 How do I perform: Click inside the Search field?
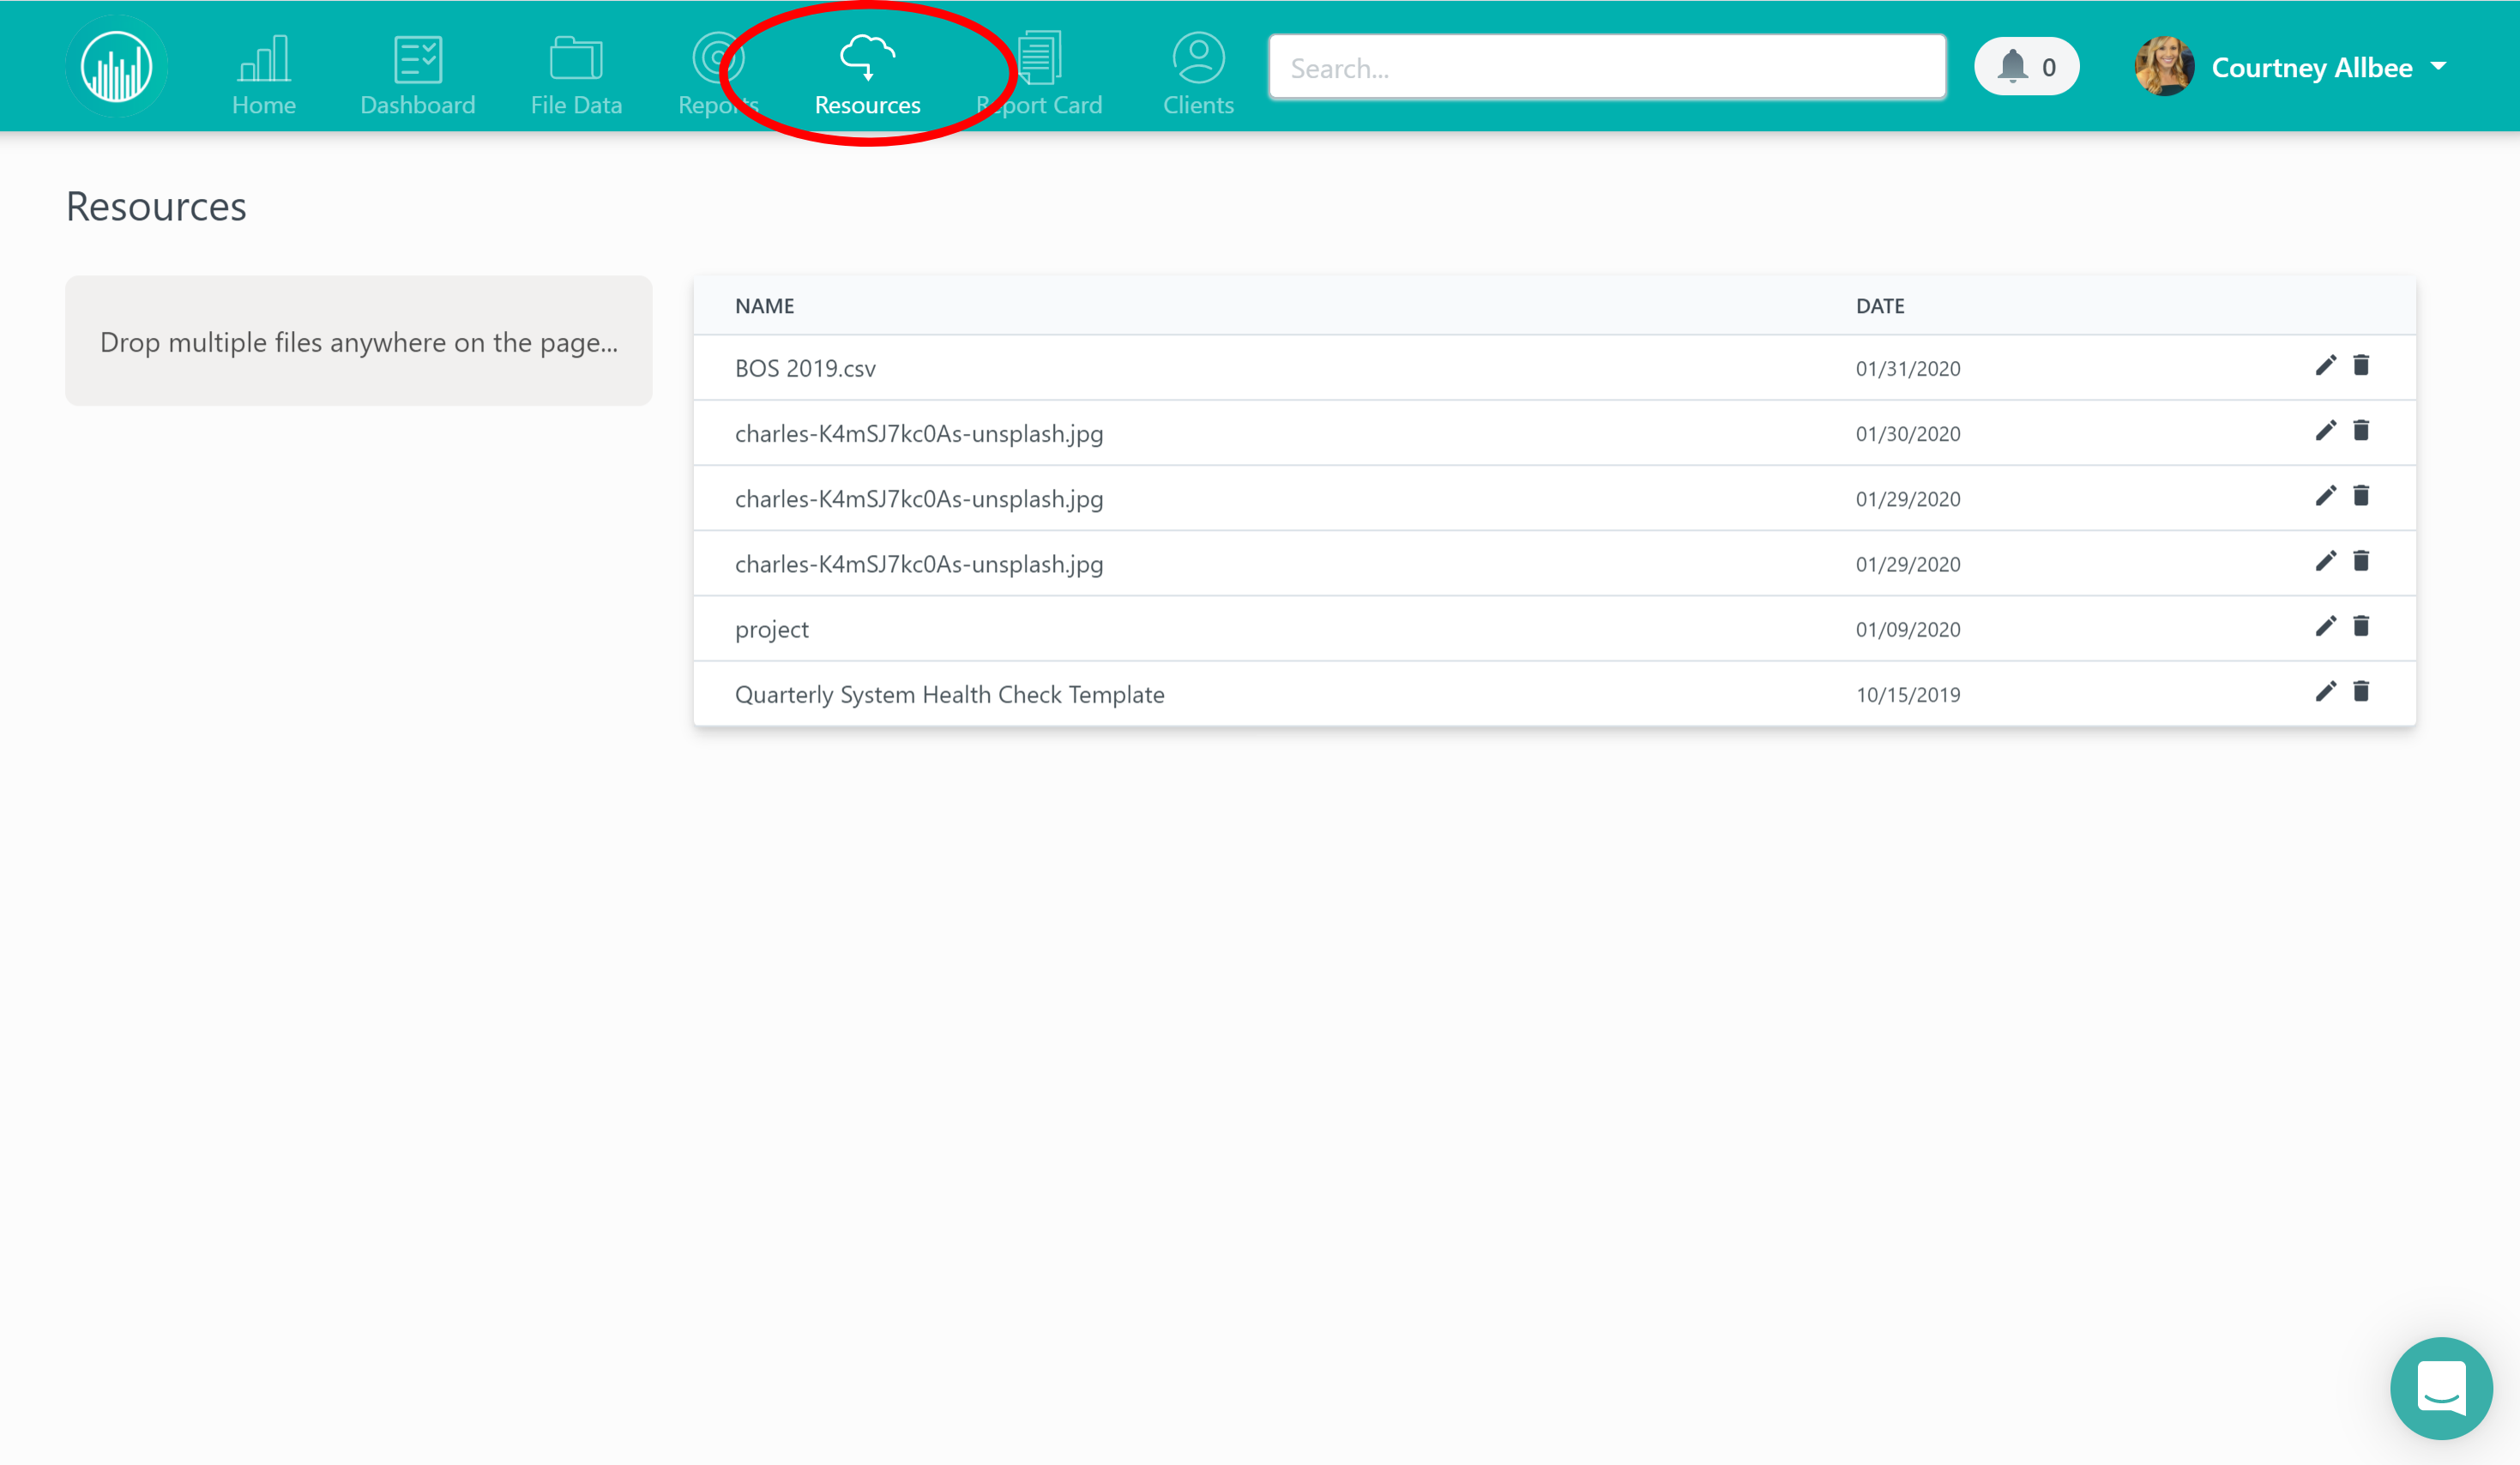pos(1606,66)
